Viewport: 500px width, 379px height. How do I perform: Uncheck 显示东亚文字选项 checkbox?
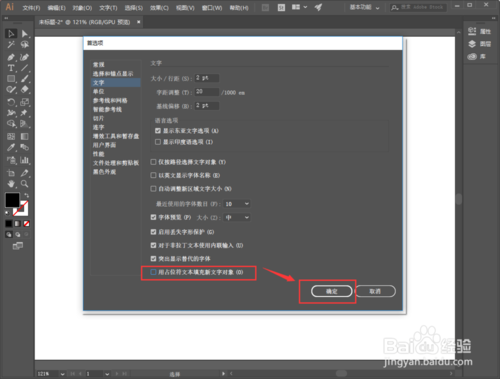158,131
